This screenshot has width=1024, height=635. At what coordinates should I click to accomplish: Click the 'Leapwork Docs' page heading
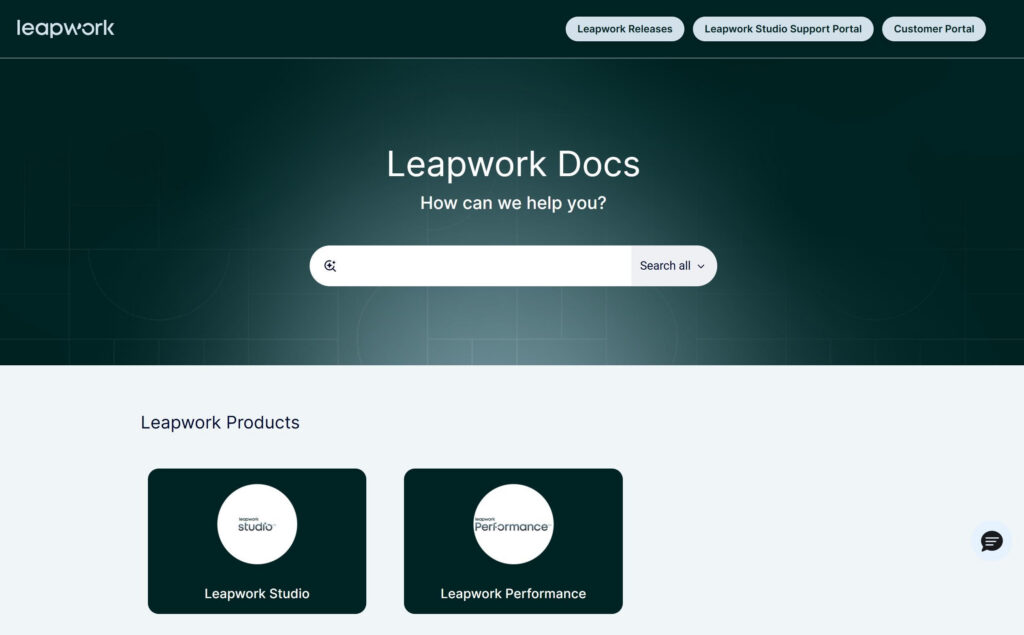tap(513, 164)
